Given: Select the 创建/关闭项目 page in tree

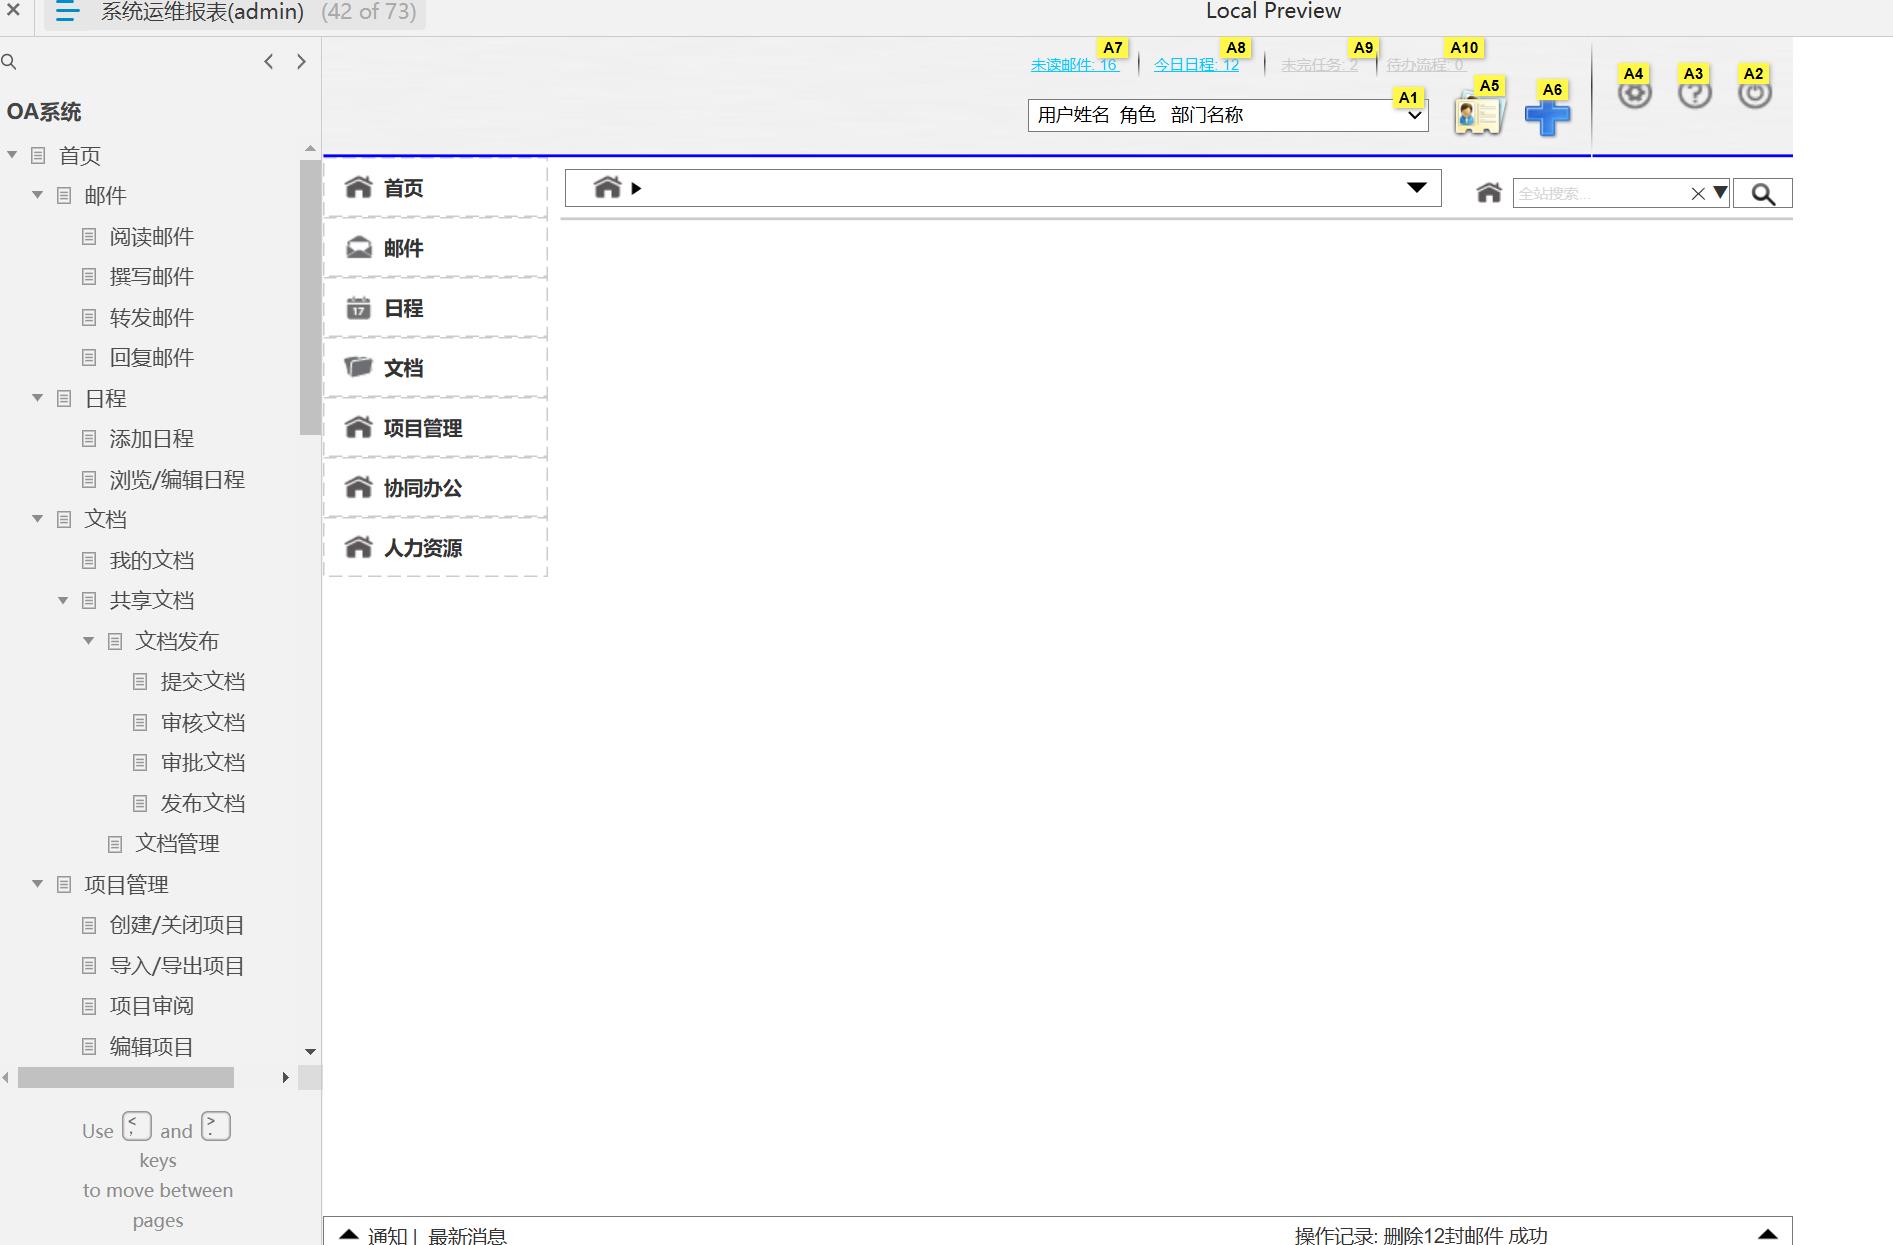Looking at the screenshot, I should pyautogui.click(x=176, y=925).
